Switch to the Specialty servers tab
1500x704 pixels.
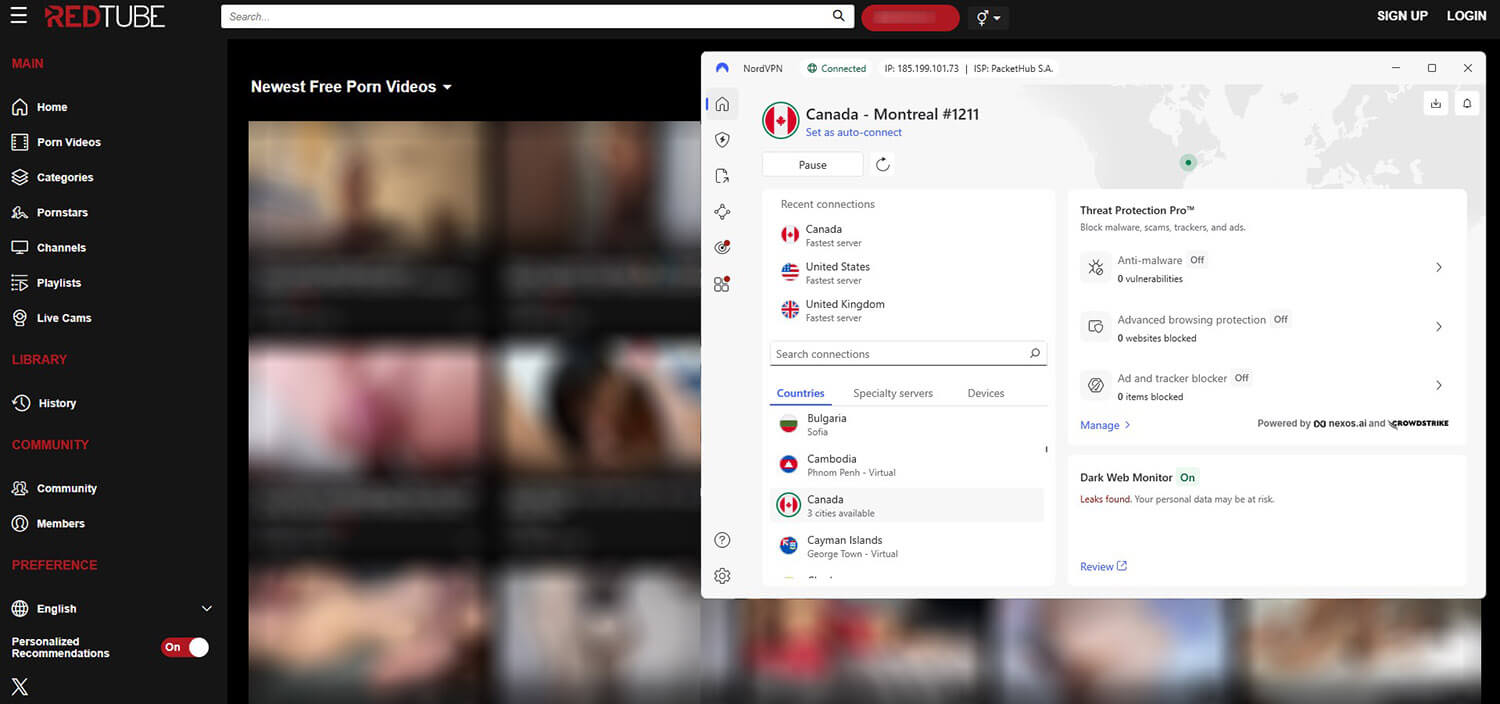coord(892,393)
